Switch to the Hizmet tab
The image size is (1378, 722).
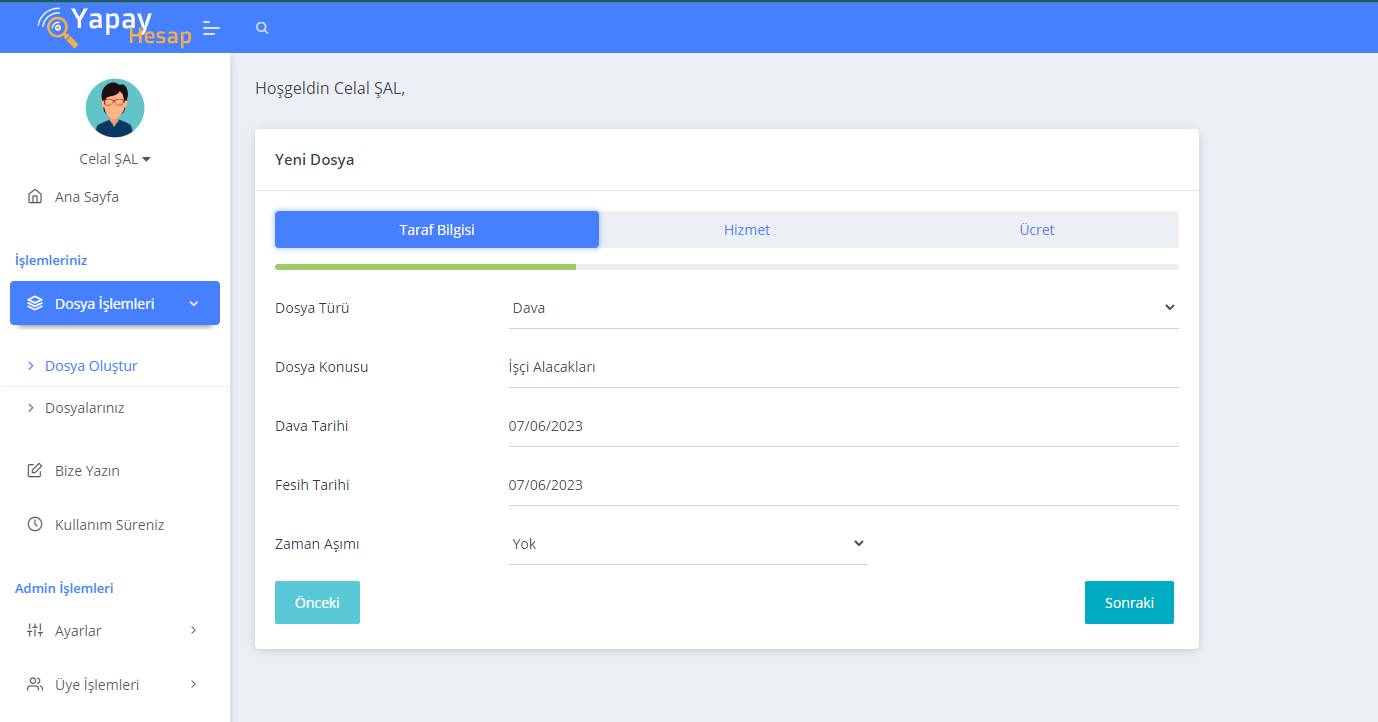tap(746, 230)
